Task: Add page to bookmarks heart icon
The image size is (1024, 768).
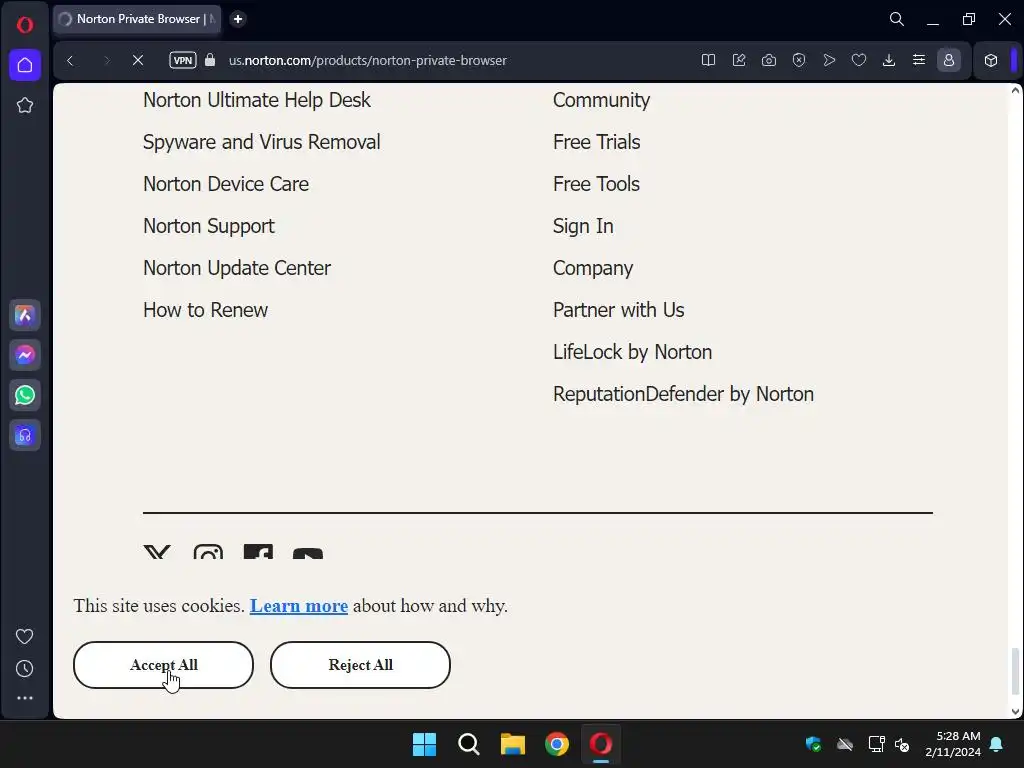Action: tap(859, 60)
